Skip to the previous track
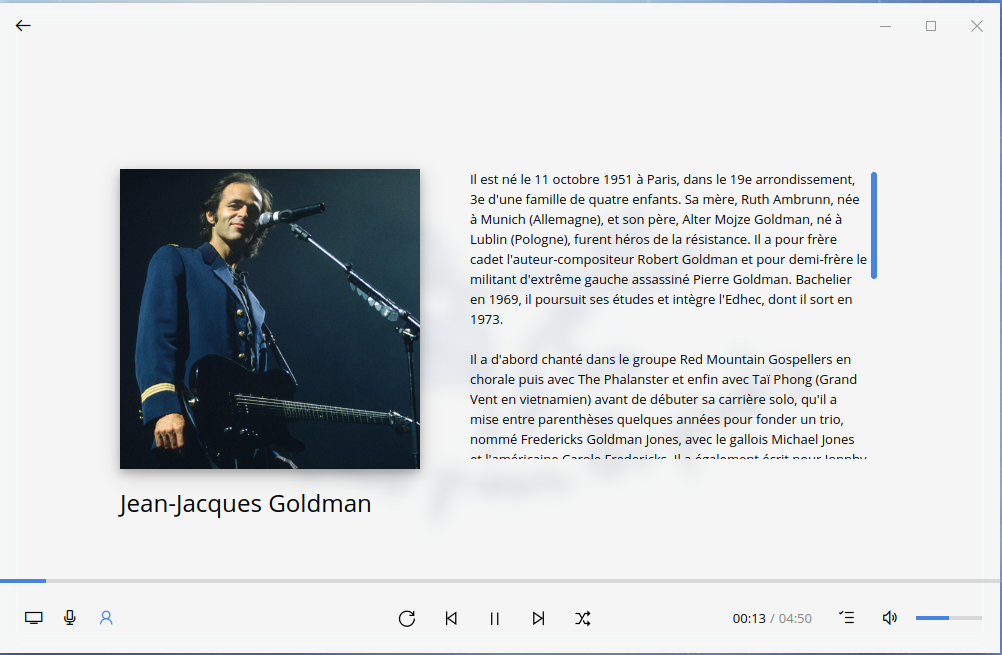Viewport: 1002px width, 655px height. [451, 618]
